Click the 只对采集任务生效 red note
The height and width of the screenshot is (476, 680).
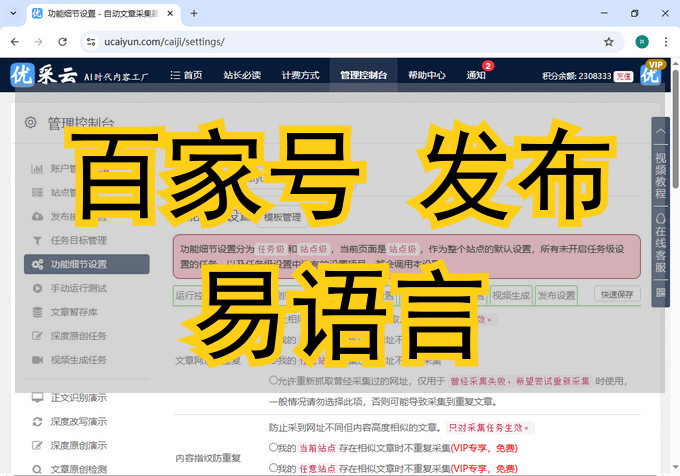[x=490, y=428]
